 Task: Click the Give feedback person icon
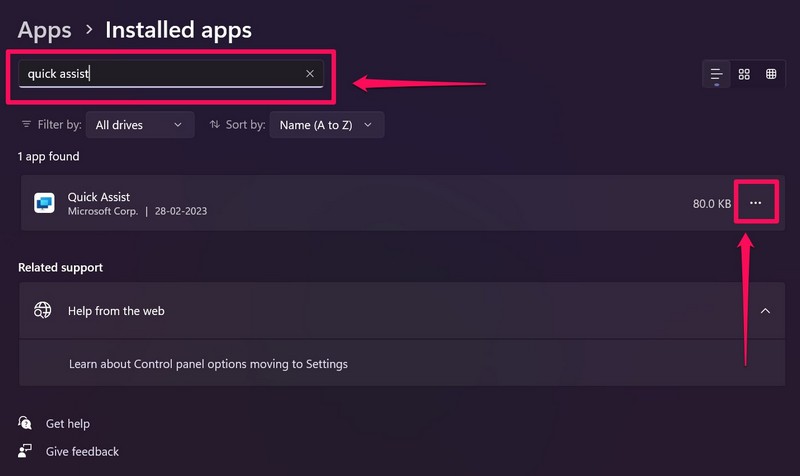26,452
